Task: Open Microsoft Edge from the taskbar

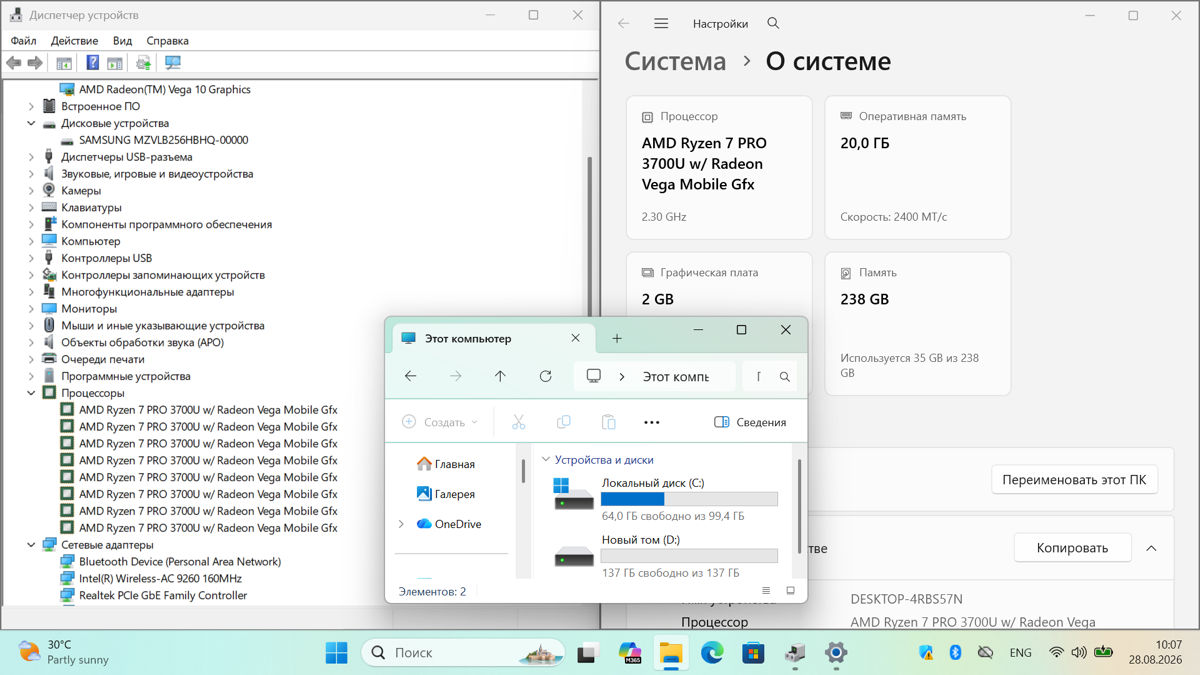Action: point(711,653)
